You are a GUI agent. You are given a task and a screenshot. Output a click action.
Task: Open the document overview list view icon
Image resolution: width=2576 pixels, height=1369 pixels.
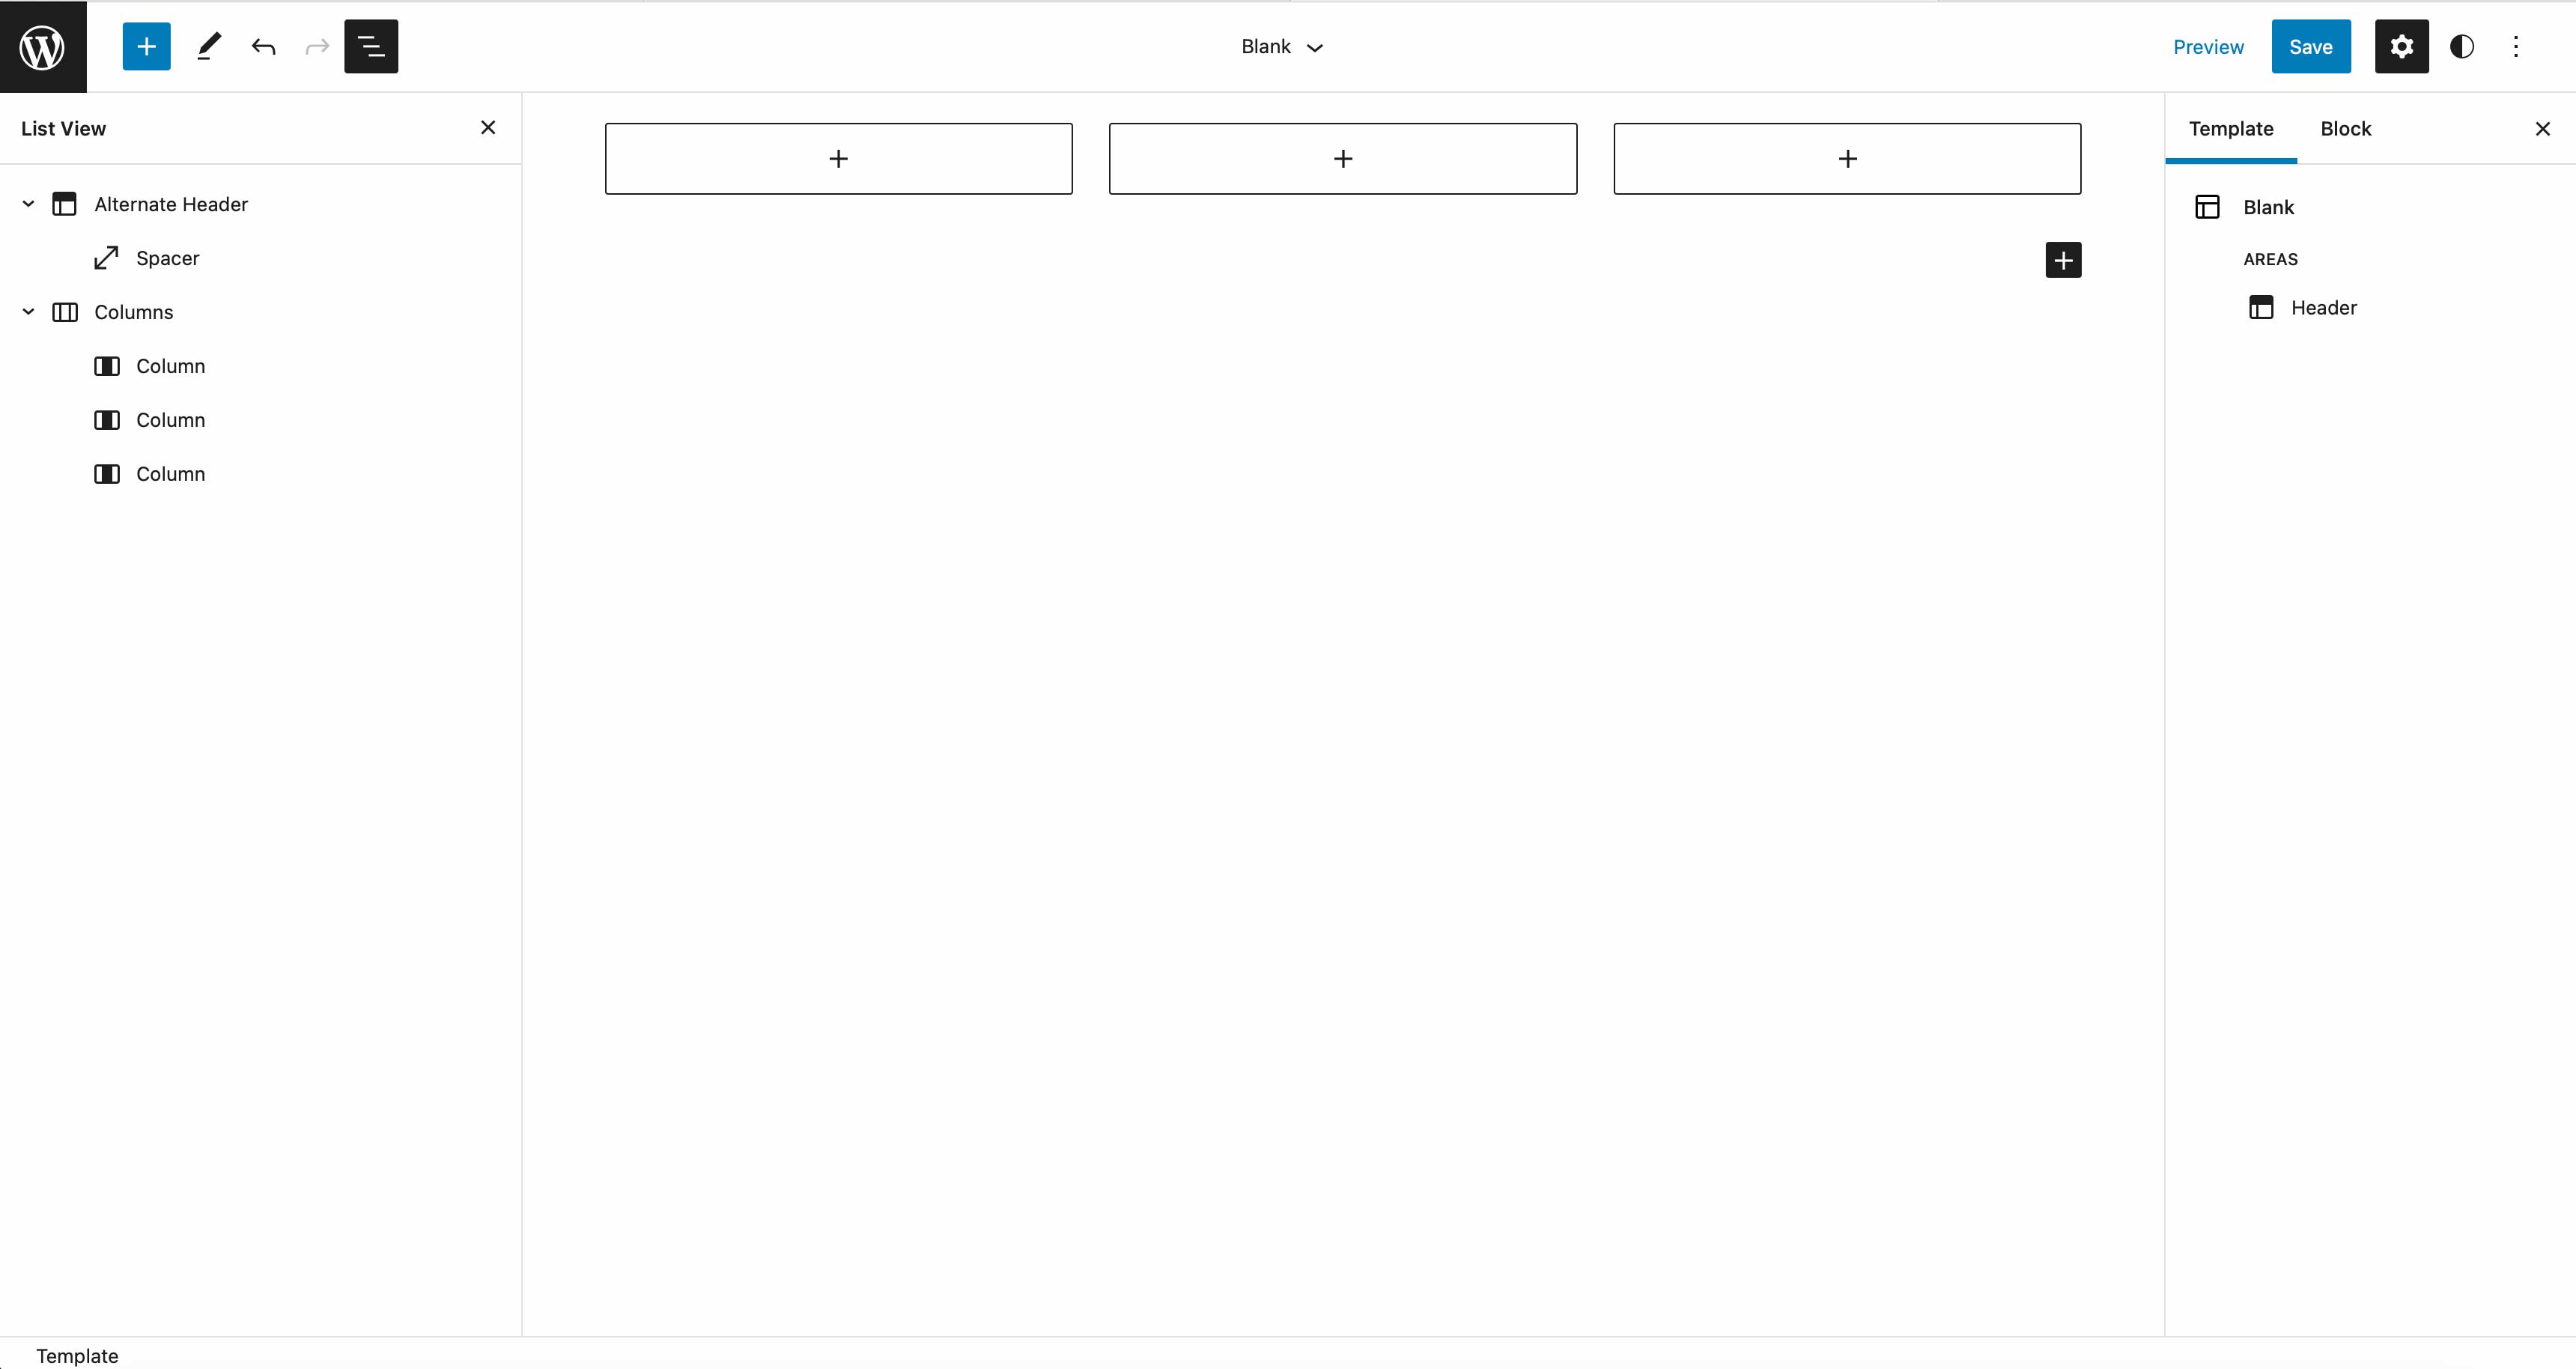pos(371,46)
